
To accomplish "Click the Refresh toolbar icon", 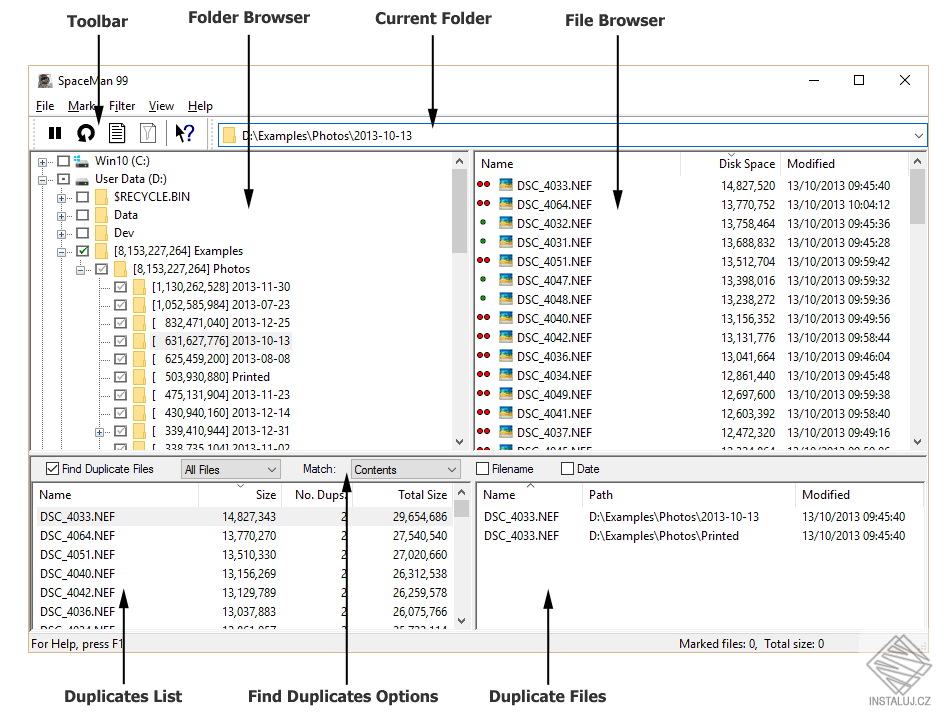I will click(x=86, y=133).
